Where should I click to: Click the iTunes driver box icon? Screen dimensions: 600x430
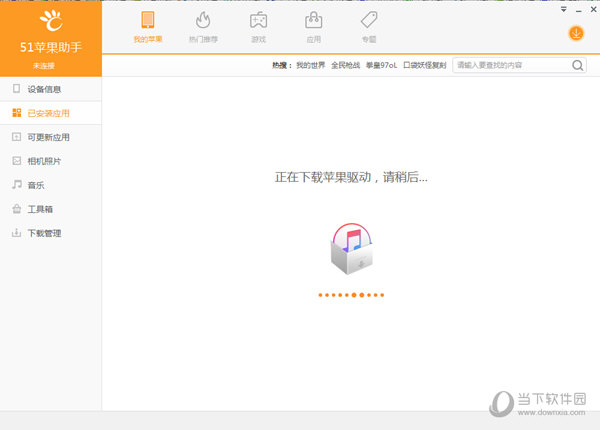point(352,249)
